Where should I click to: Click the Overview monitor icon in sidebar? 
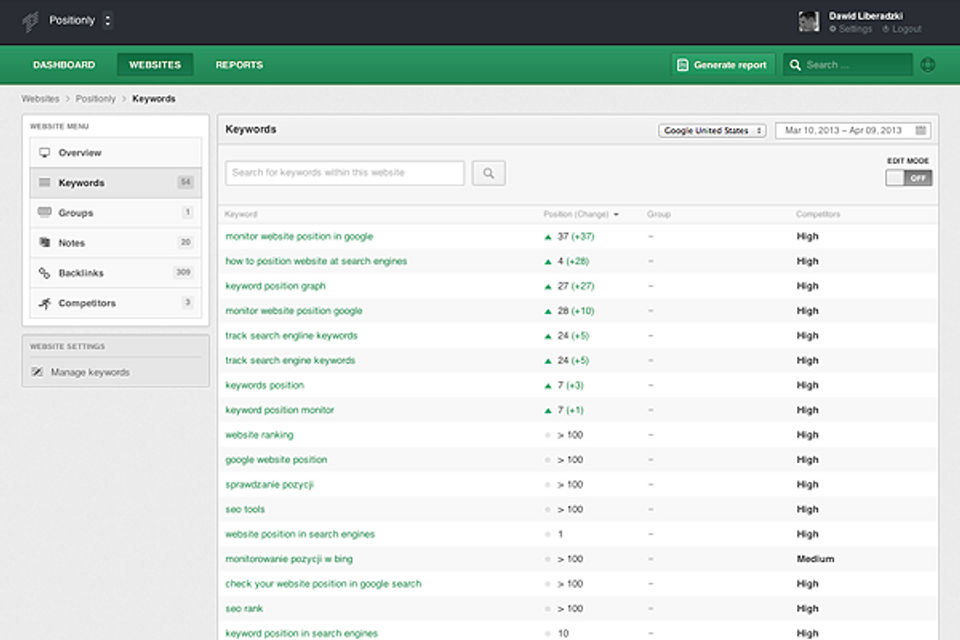tap(44, 153)
